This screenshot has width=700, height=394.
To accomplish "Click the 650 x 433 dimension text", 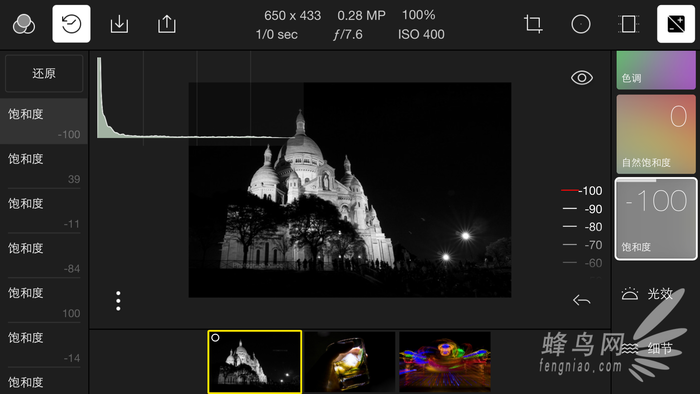I will [x=292, y=16].
